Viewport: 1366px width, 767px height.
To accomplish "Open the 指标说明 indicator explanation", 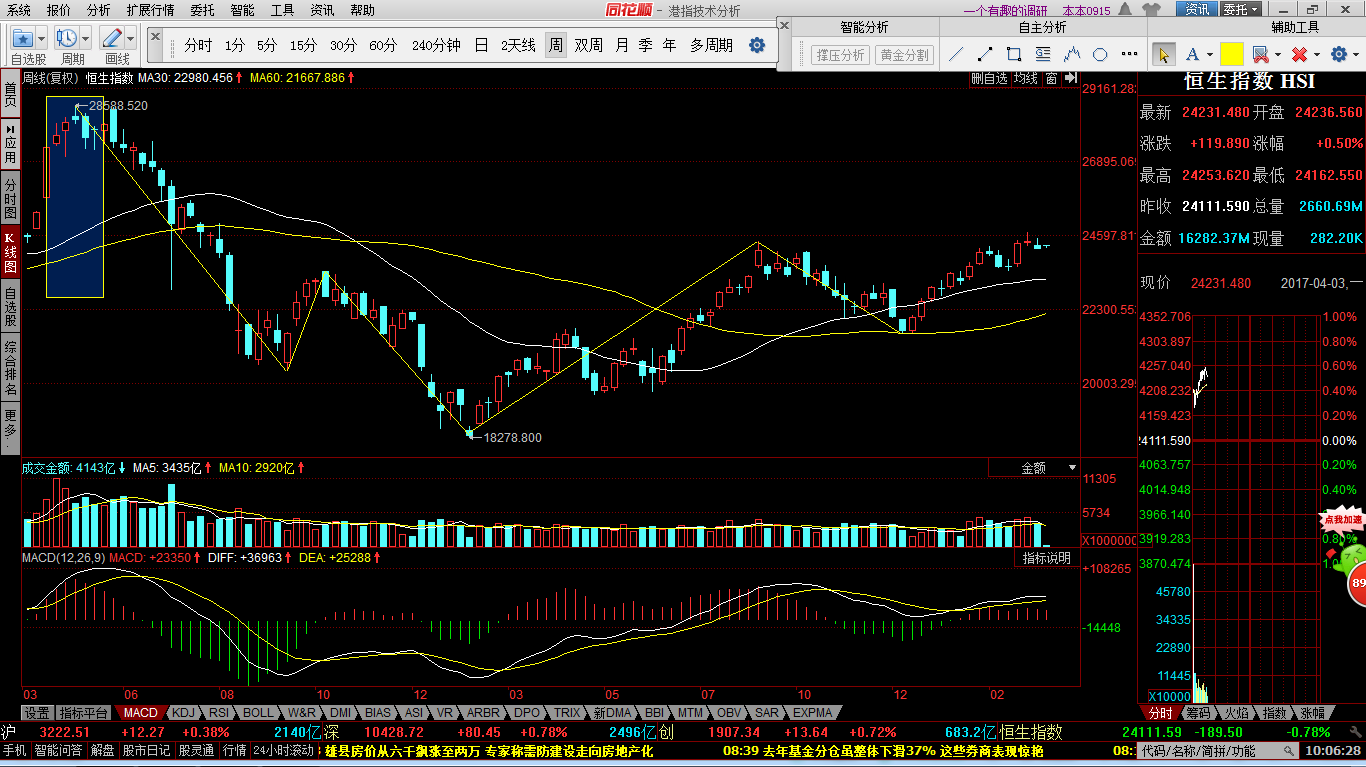I will (x=1046, y=558).
